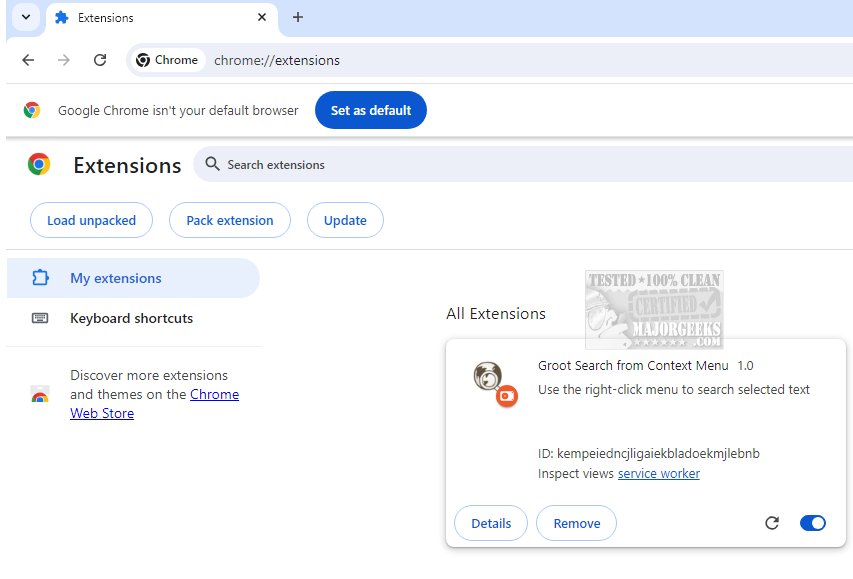Click the Set as default button
Screen dimensions: 853x579
click(370, 110)
